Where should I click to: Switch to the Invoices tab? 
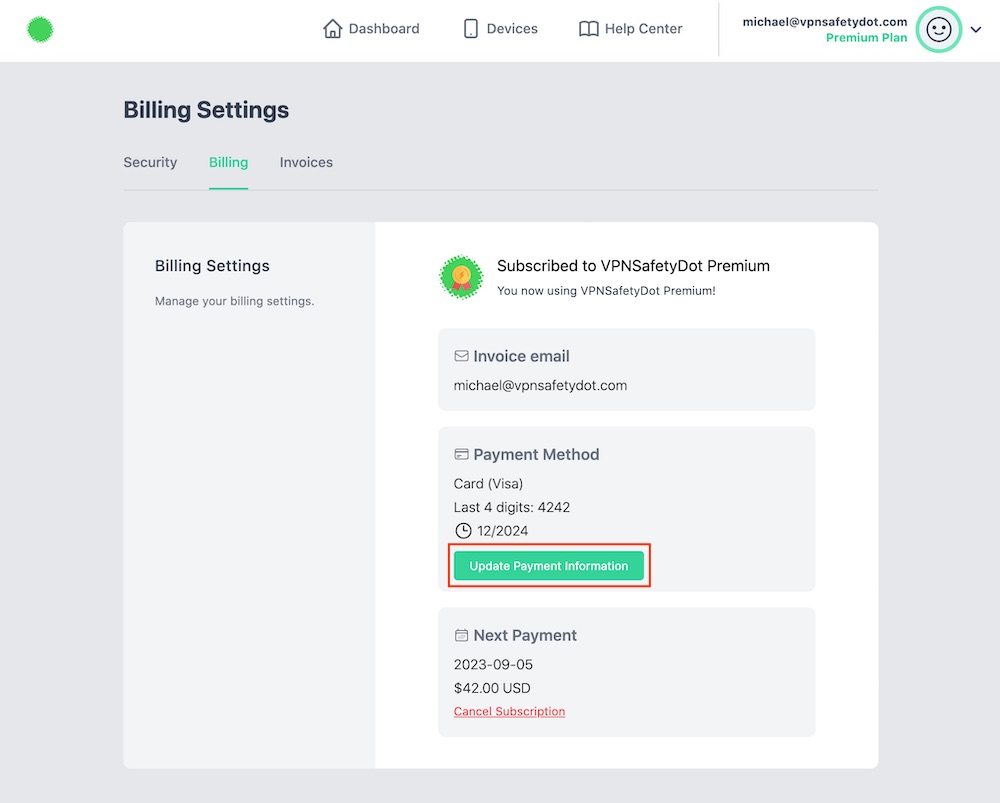[306, 163]
